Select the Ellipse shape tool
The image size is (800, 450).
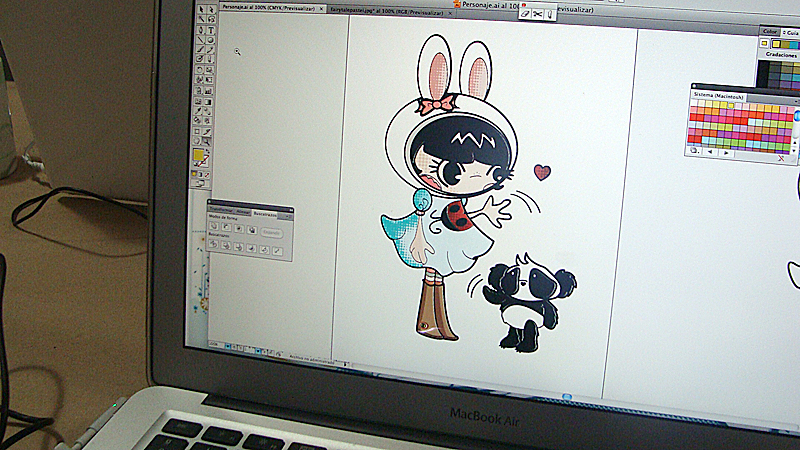click(x=210, y=40)
